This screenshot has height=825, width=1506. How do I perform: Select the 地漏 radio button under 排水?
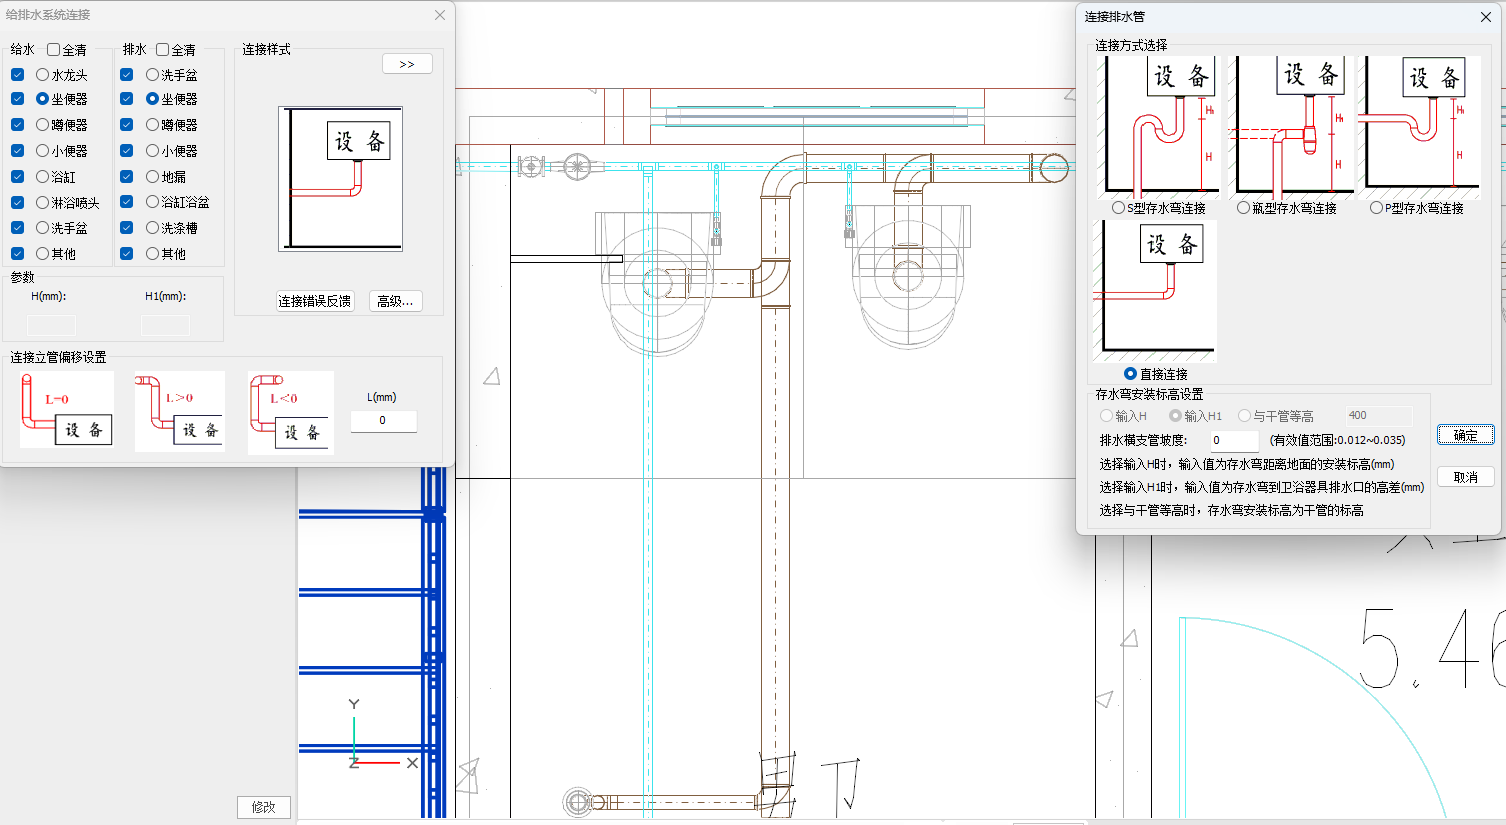[153, 177]
